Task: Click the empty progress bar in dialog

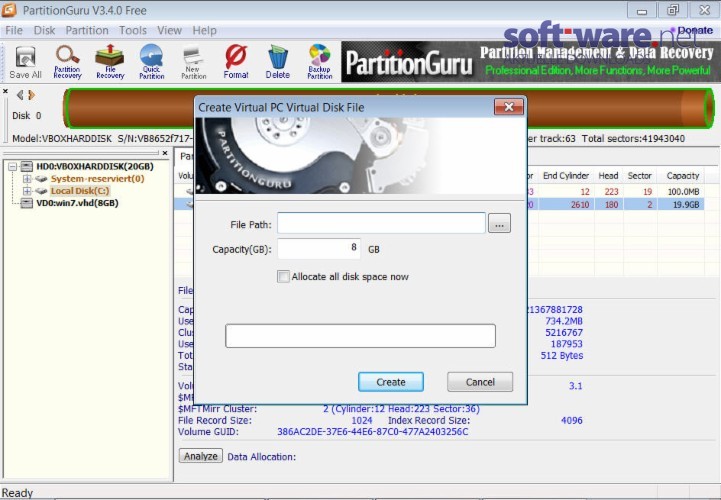Action: pos(360,336)
